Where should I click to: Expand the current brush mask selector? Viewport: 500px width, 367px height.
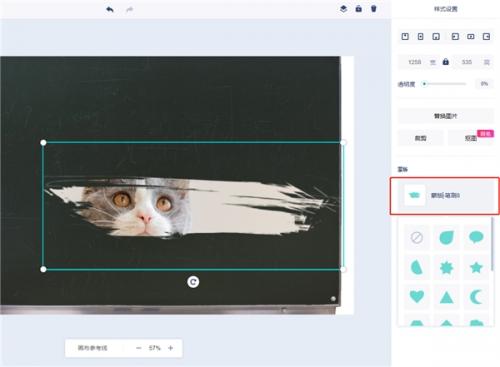pyautogui.click(x=445, y=196)
